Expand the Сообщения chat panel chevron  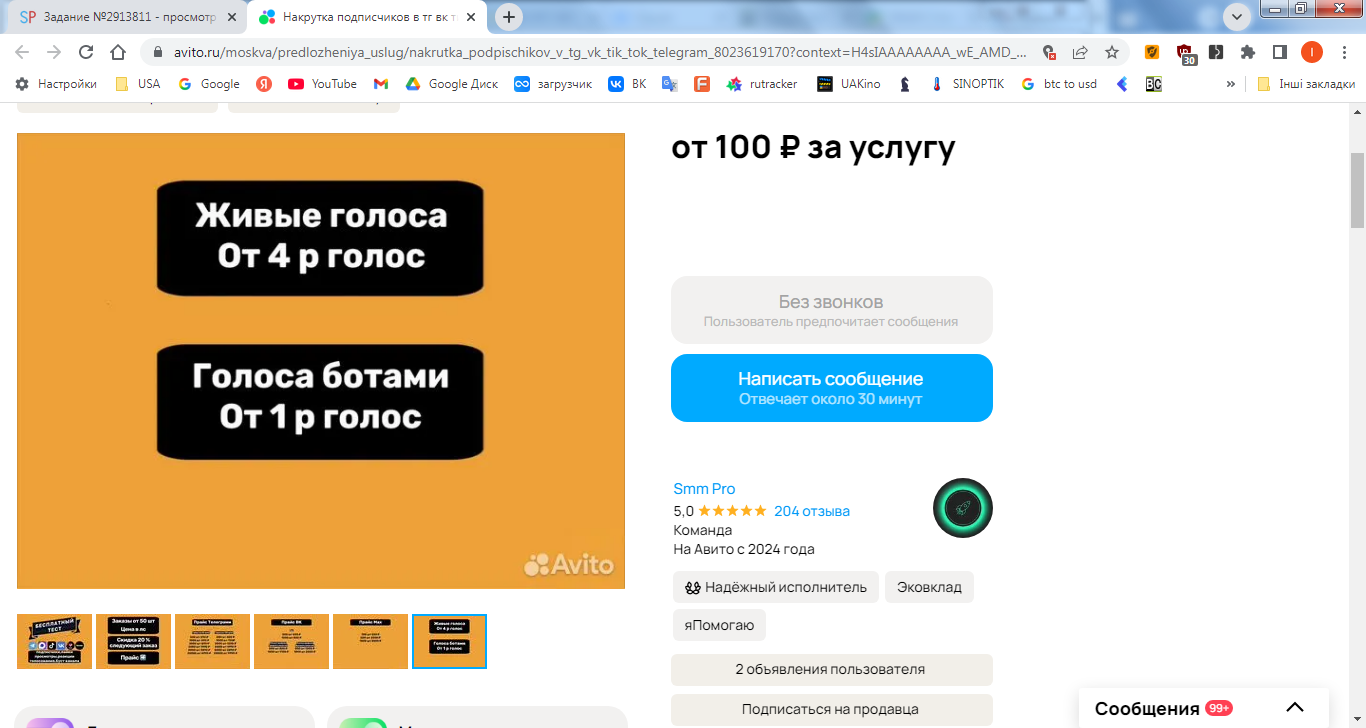tap(1295, 708)
